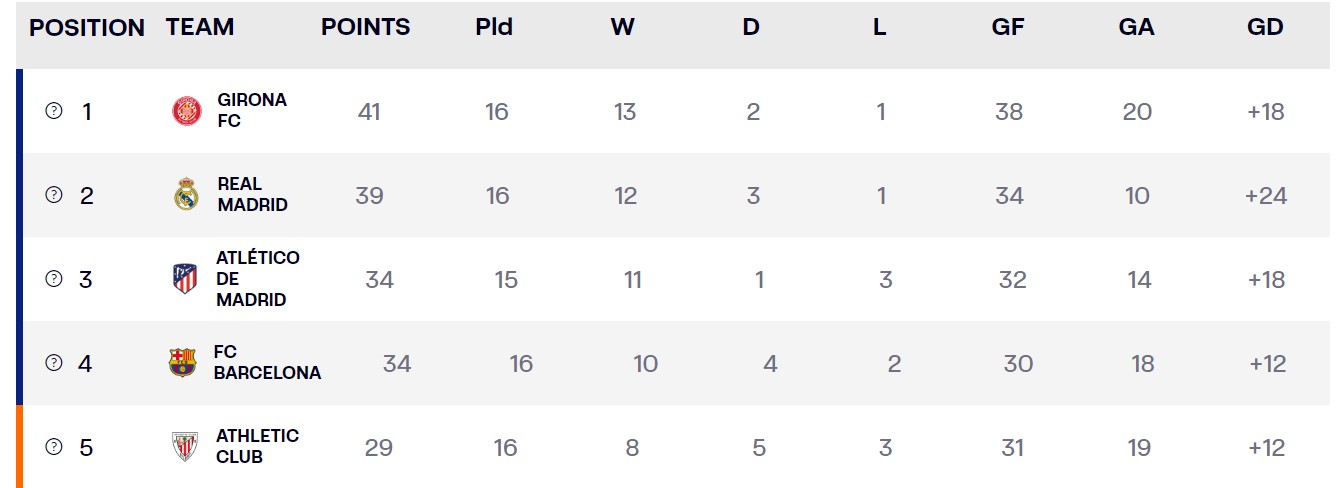Open the FC BARCELONA team link
Viewport: 1336px width, 488px height.
pos(267,363)
